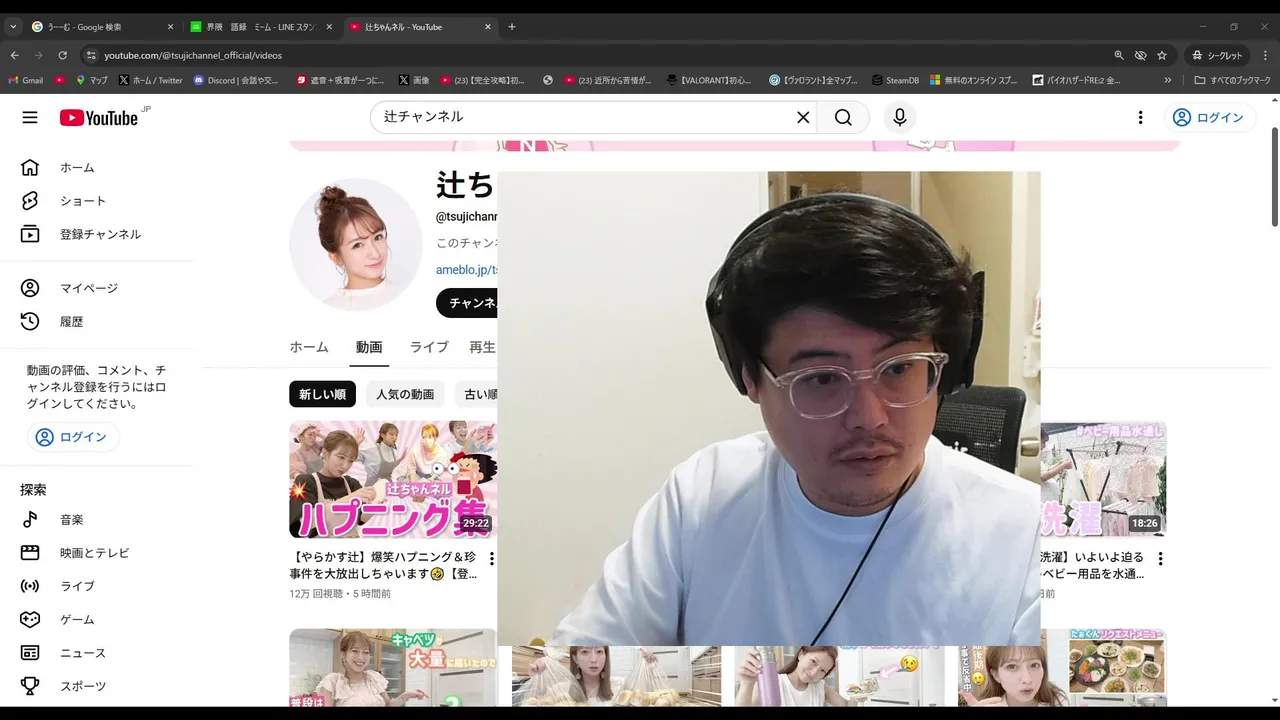Image resolution: width=1280 pixels, height=720 pixels.
Task: Click the address bar URL
Action: (193, 55)
